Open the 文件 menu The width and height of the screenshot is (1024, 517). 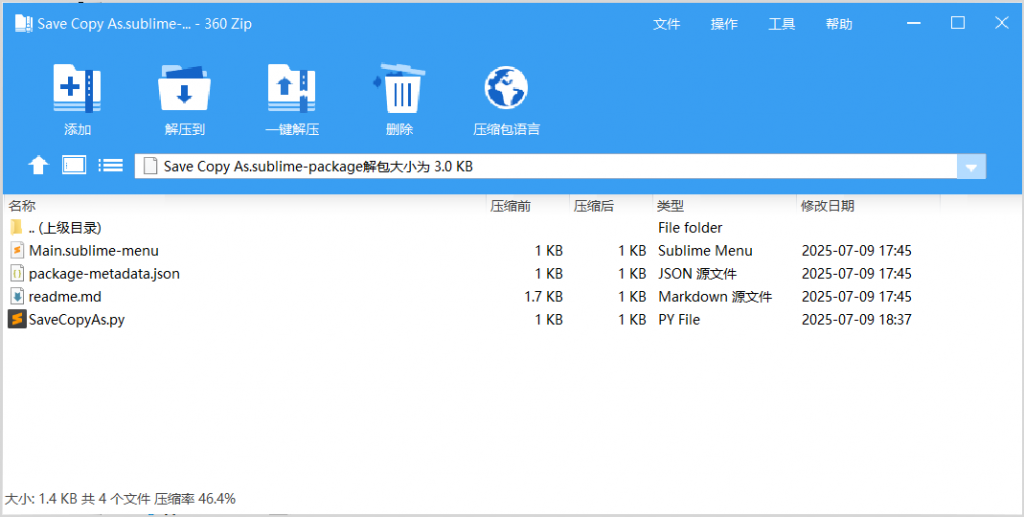[667, 25]
